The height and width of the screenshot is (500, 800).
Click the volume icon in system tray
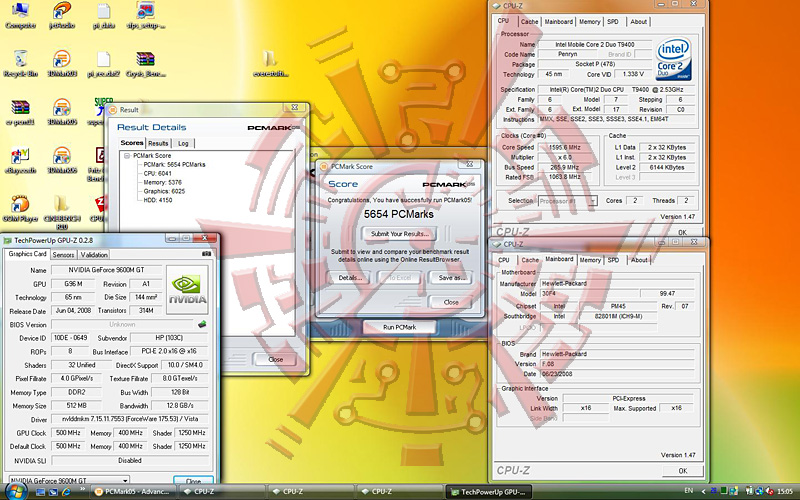point(770,492)
